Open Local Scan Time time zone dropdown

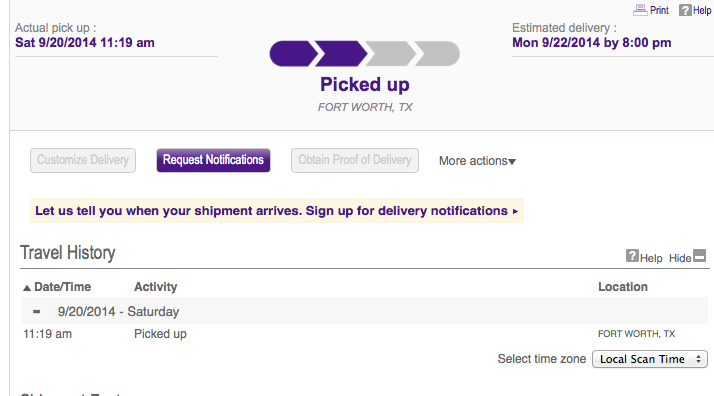pyautogui.click(x=650, y=359)
